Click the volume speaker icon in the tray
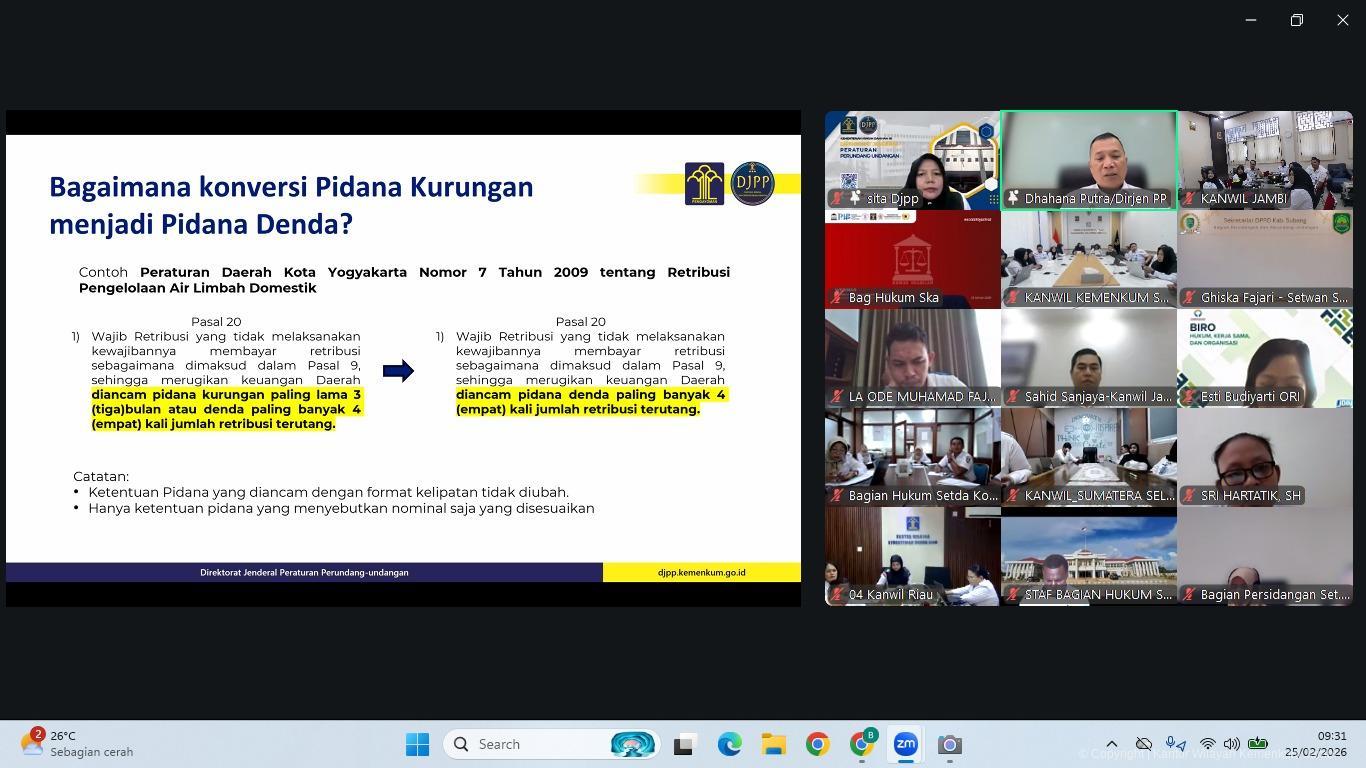This screenshot has width=1366, height=768. [x=1232, y=744]
